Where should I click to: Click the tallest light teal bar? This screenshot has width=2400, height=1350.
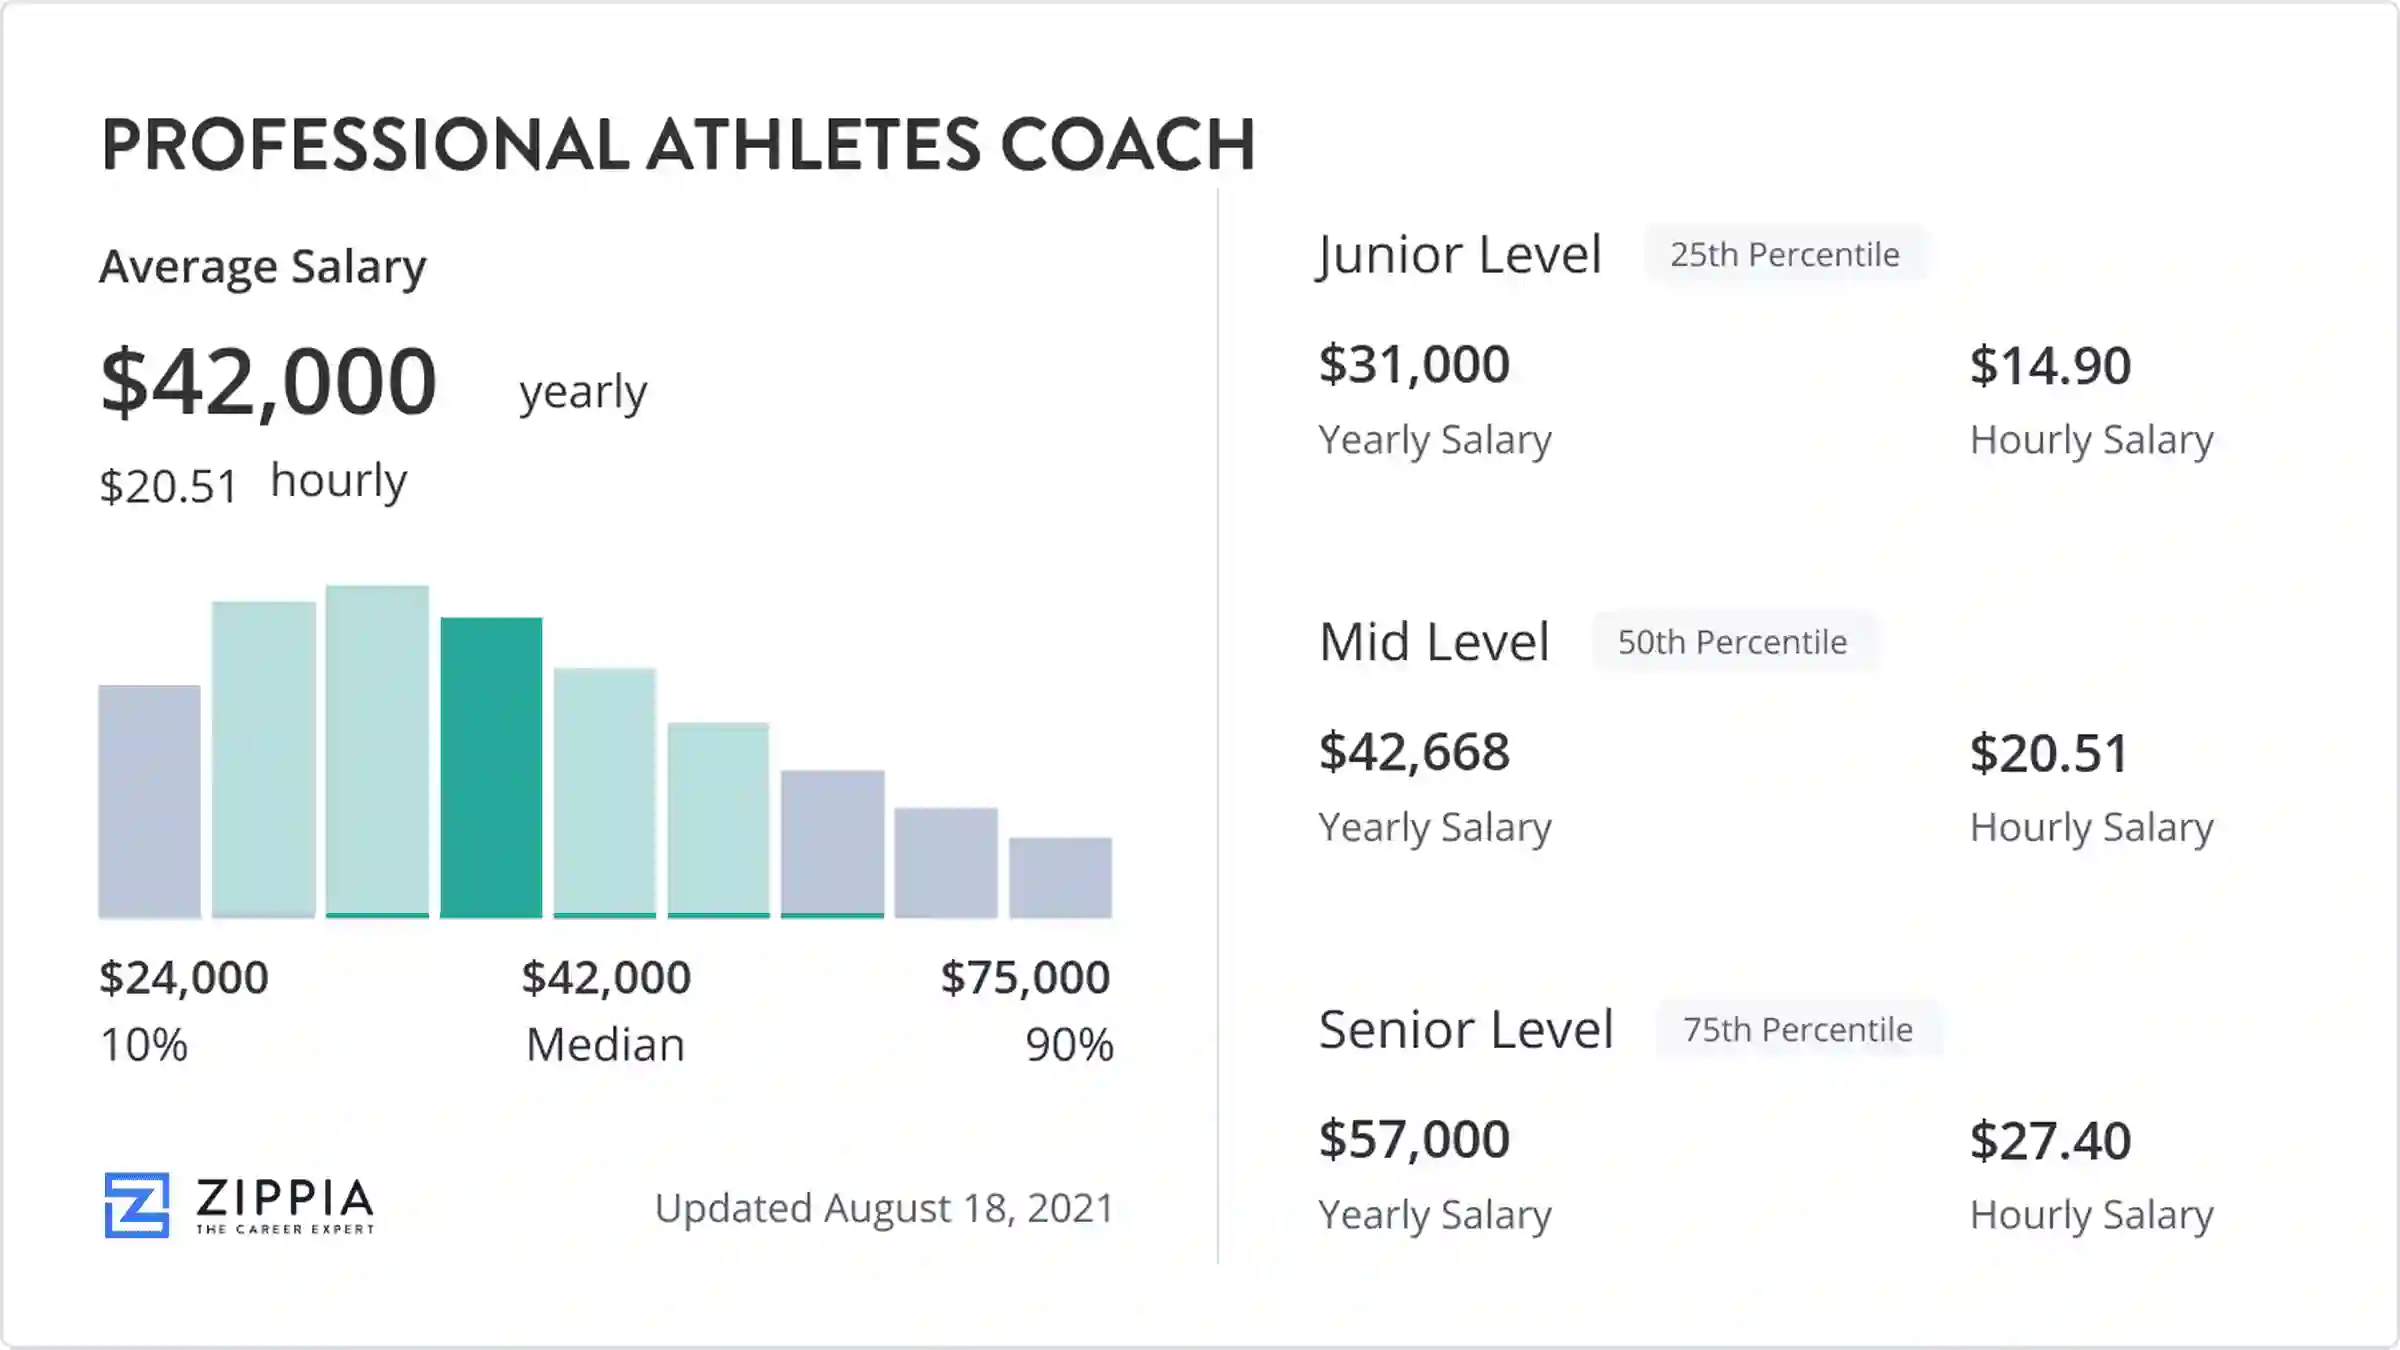(377, 751)
